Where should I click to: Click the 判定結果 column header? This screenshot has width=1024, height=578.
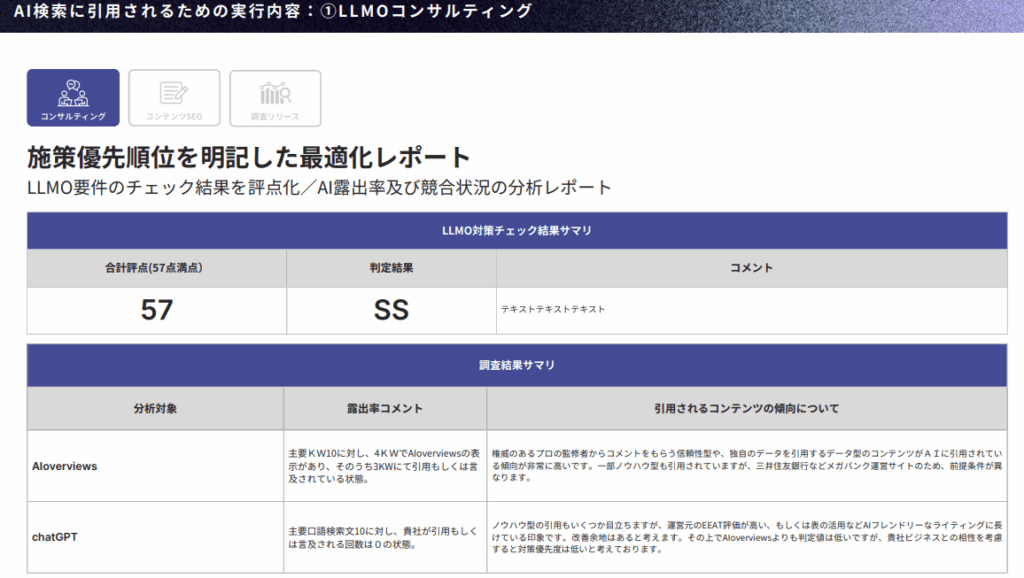[x=391, y=268]
